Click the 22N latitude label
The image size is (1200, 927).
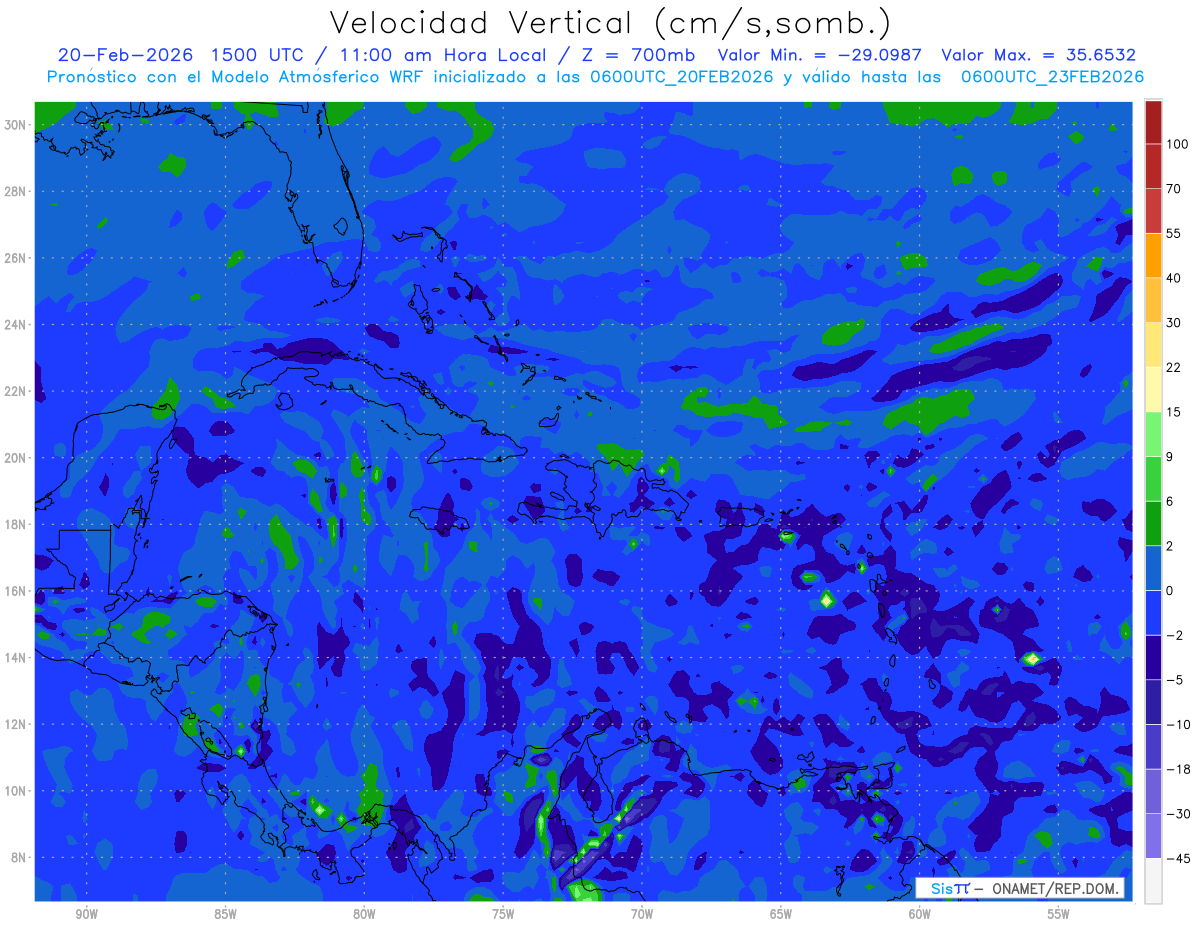point(17,391)
